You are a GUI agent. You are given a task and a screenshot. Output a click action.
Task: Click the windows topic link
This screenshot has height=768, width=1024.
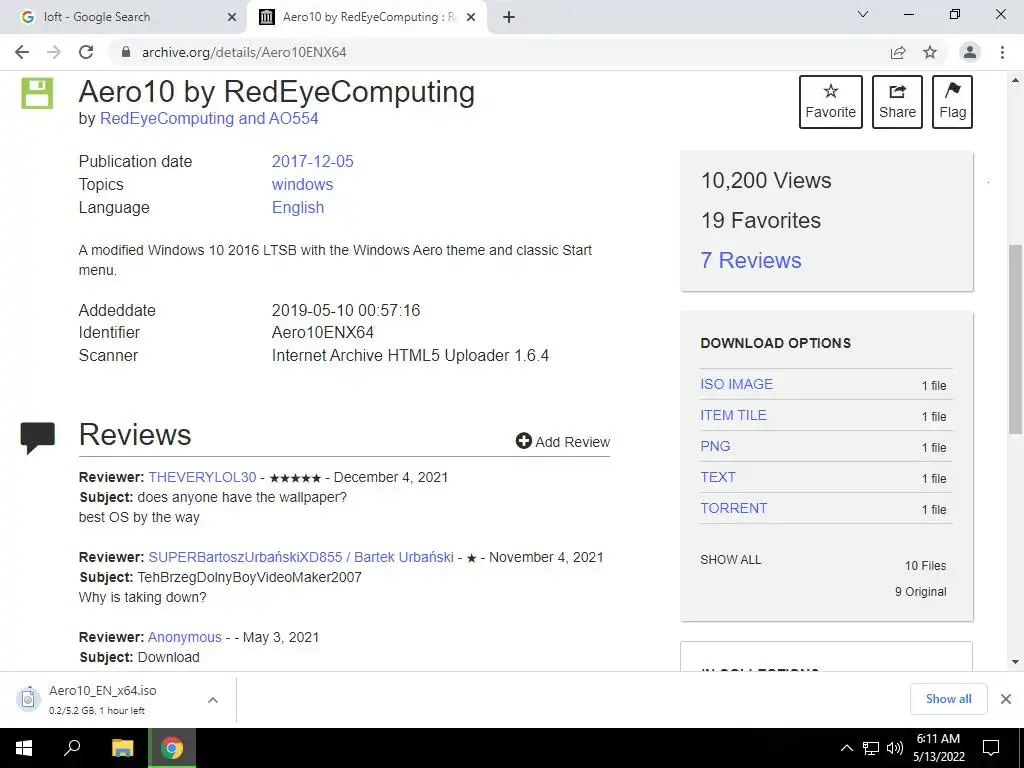(x=302, y=184)
